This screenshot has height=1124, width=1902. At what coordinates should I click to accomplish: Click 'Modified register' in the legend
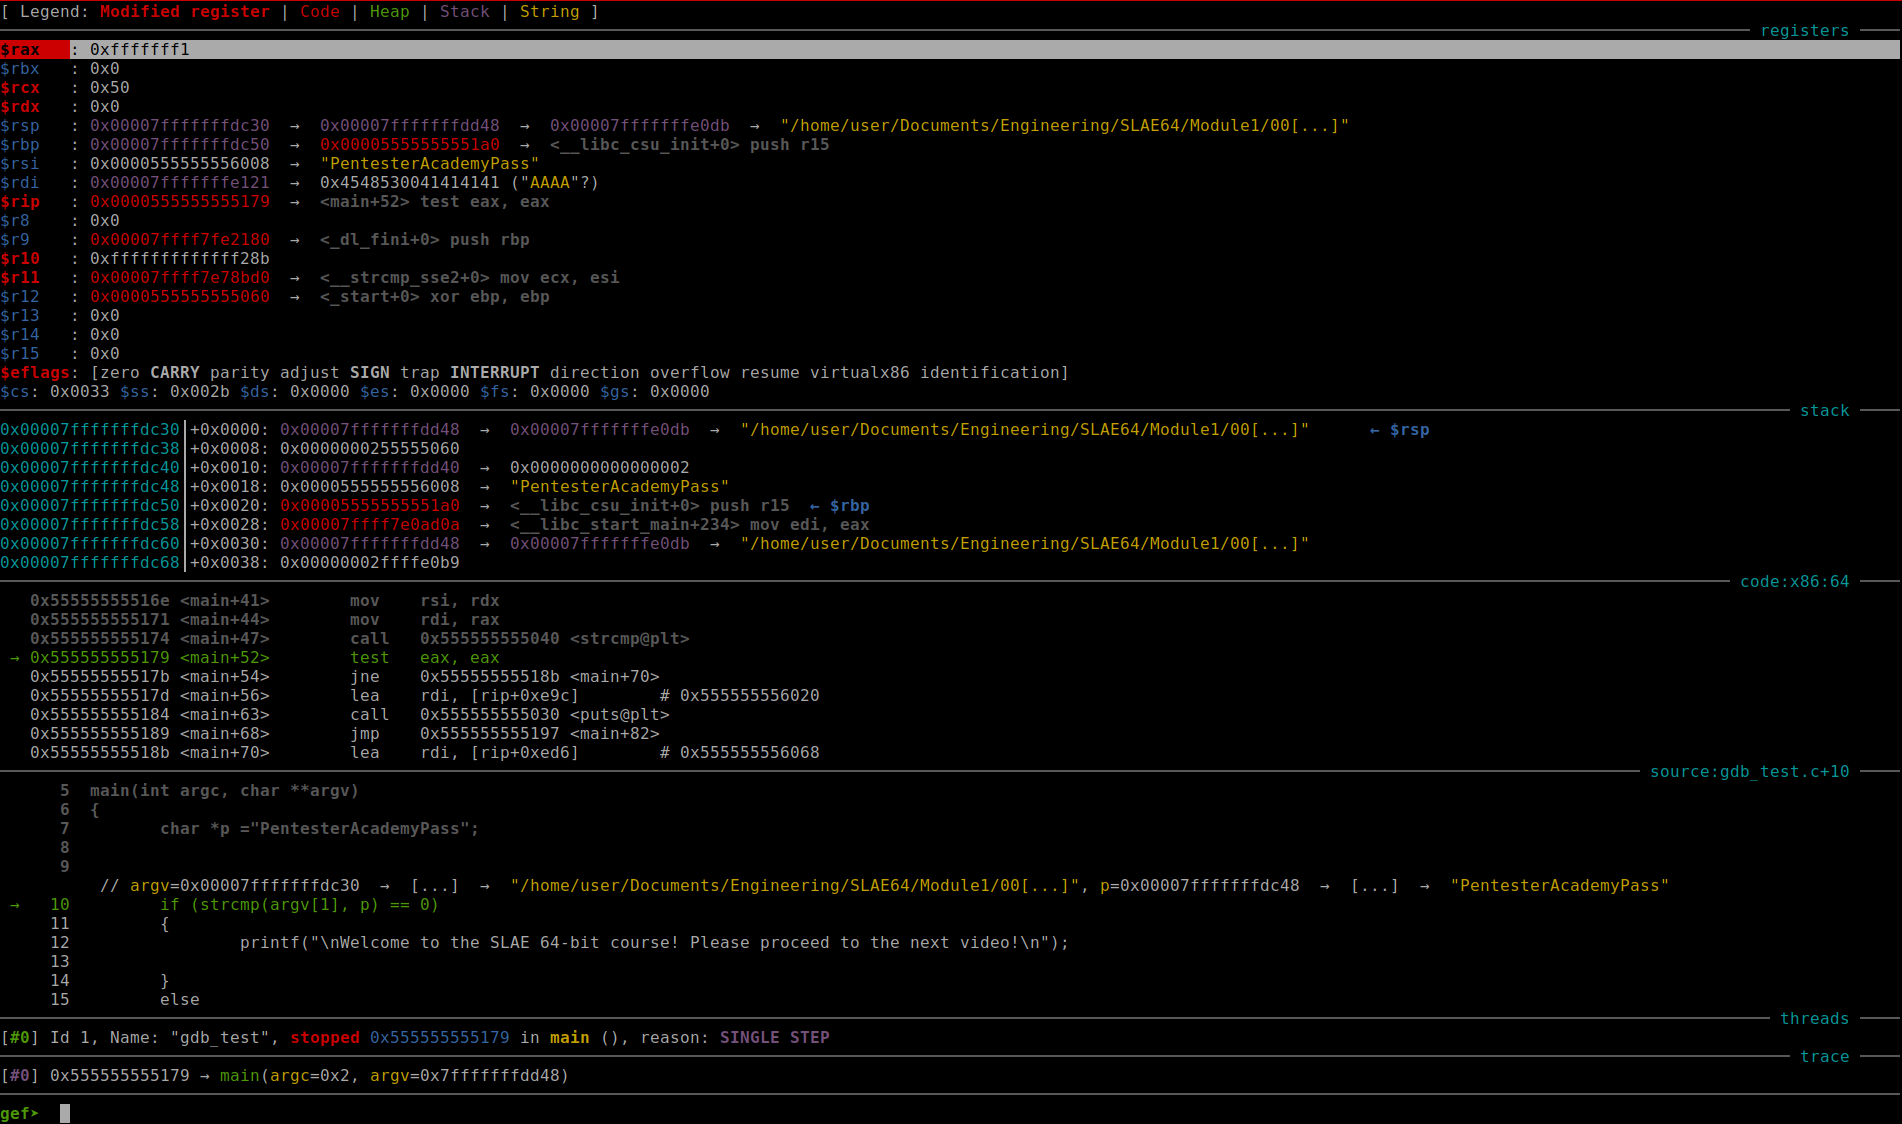tap(184, 12)
